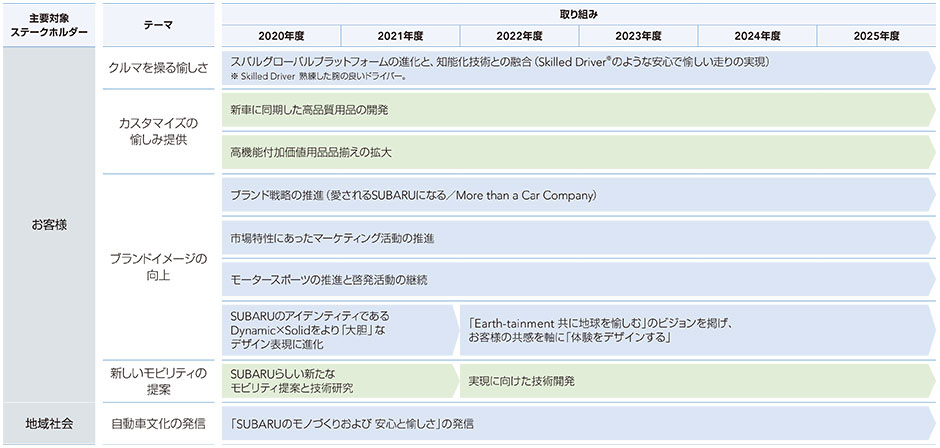The width and height of the screenshot is (940, 448).
Task: Select the 2023年度 column header
Action: click(638, 36)
